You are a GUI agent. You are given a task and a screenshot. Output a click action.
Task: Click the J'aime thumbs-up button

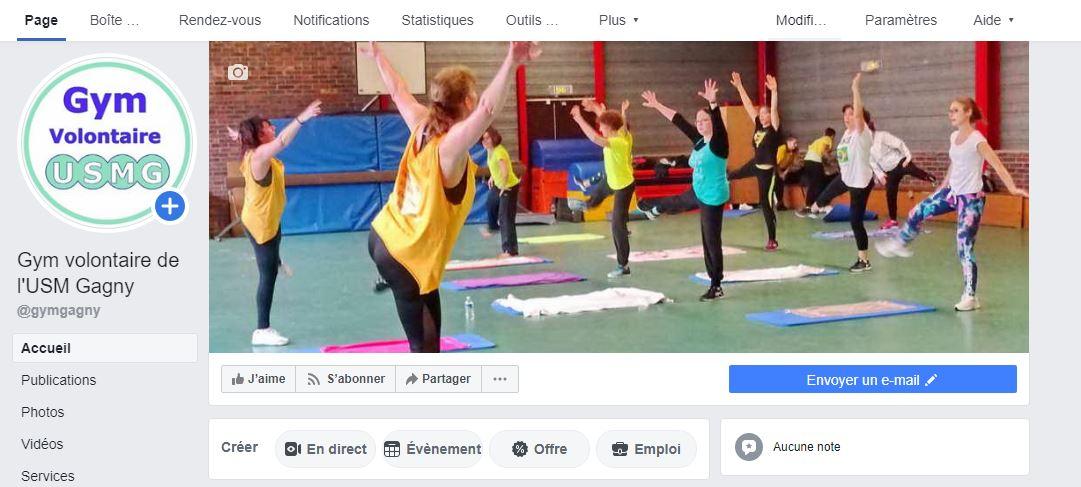pyautogui.click(x=259, y=379)
